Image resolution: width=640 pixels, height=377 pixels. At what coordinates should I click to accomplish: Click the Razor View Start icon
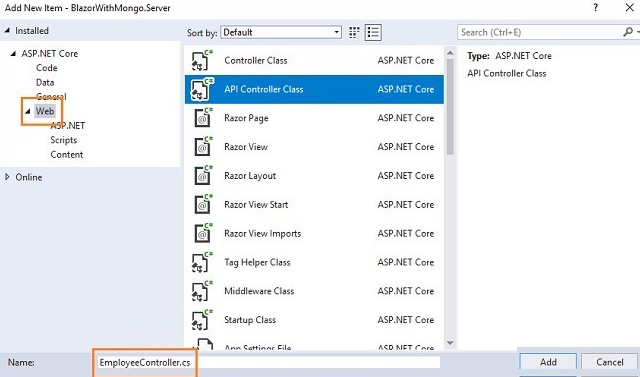tap(203, 205)
